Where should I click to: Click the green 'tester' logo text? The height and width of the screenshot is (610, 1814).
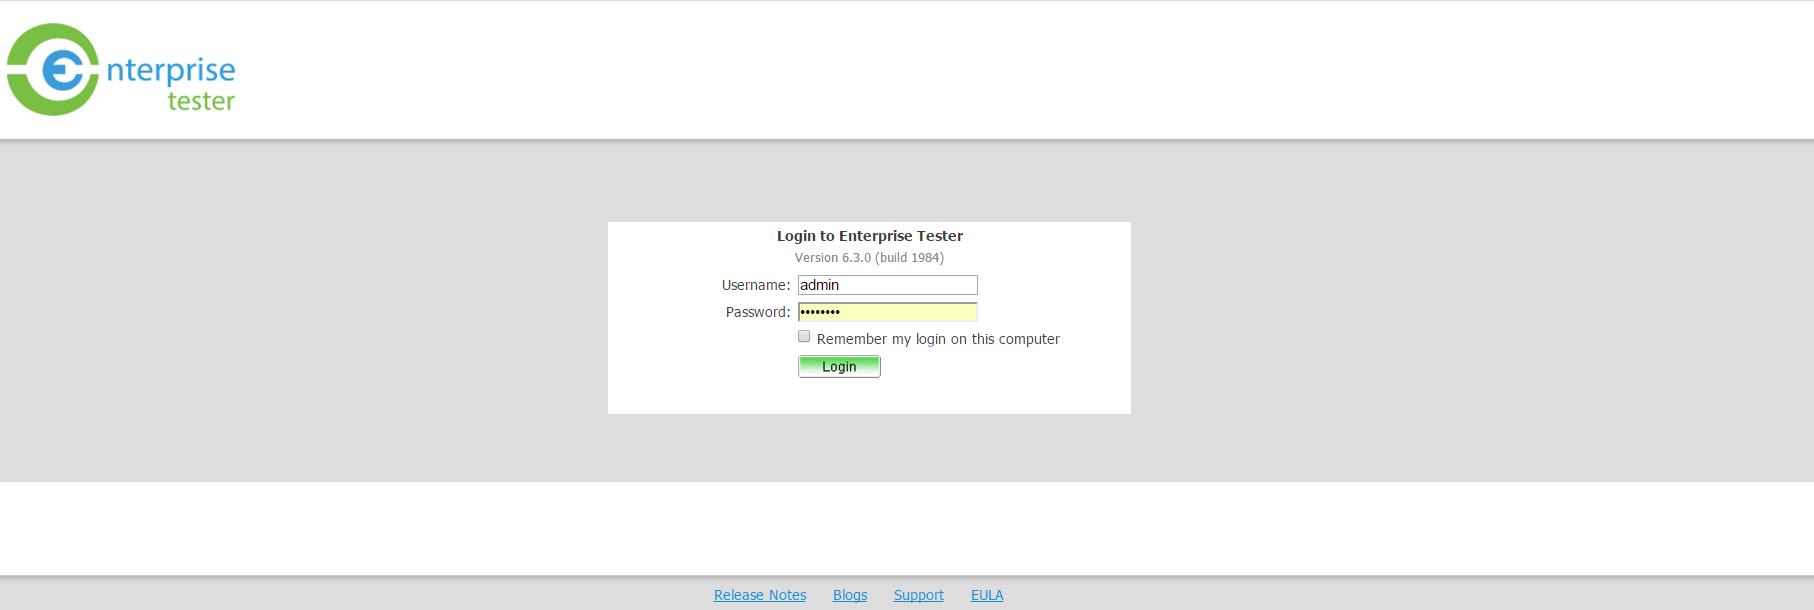click(201, 101)
